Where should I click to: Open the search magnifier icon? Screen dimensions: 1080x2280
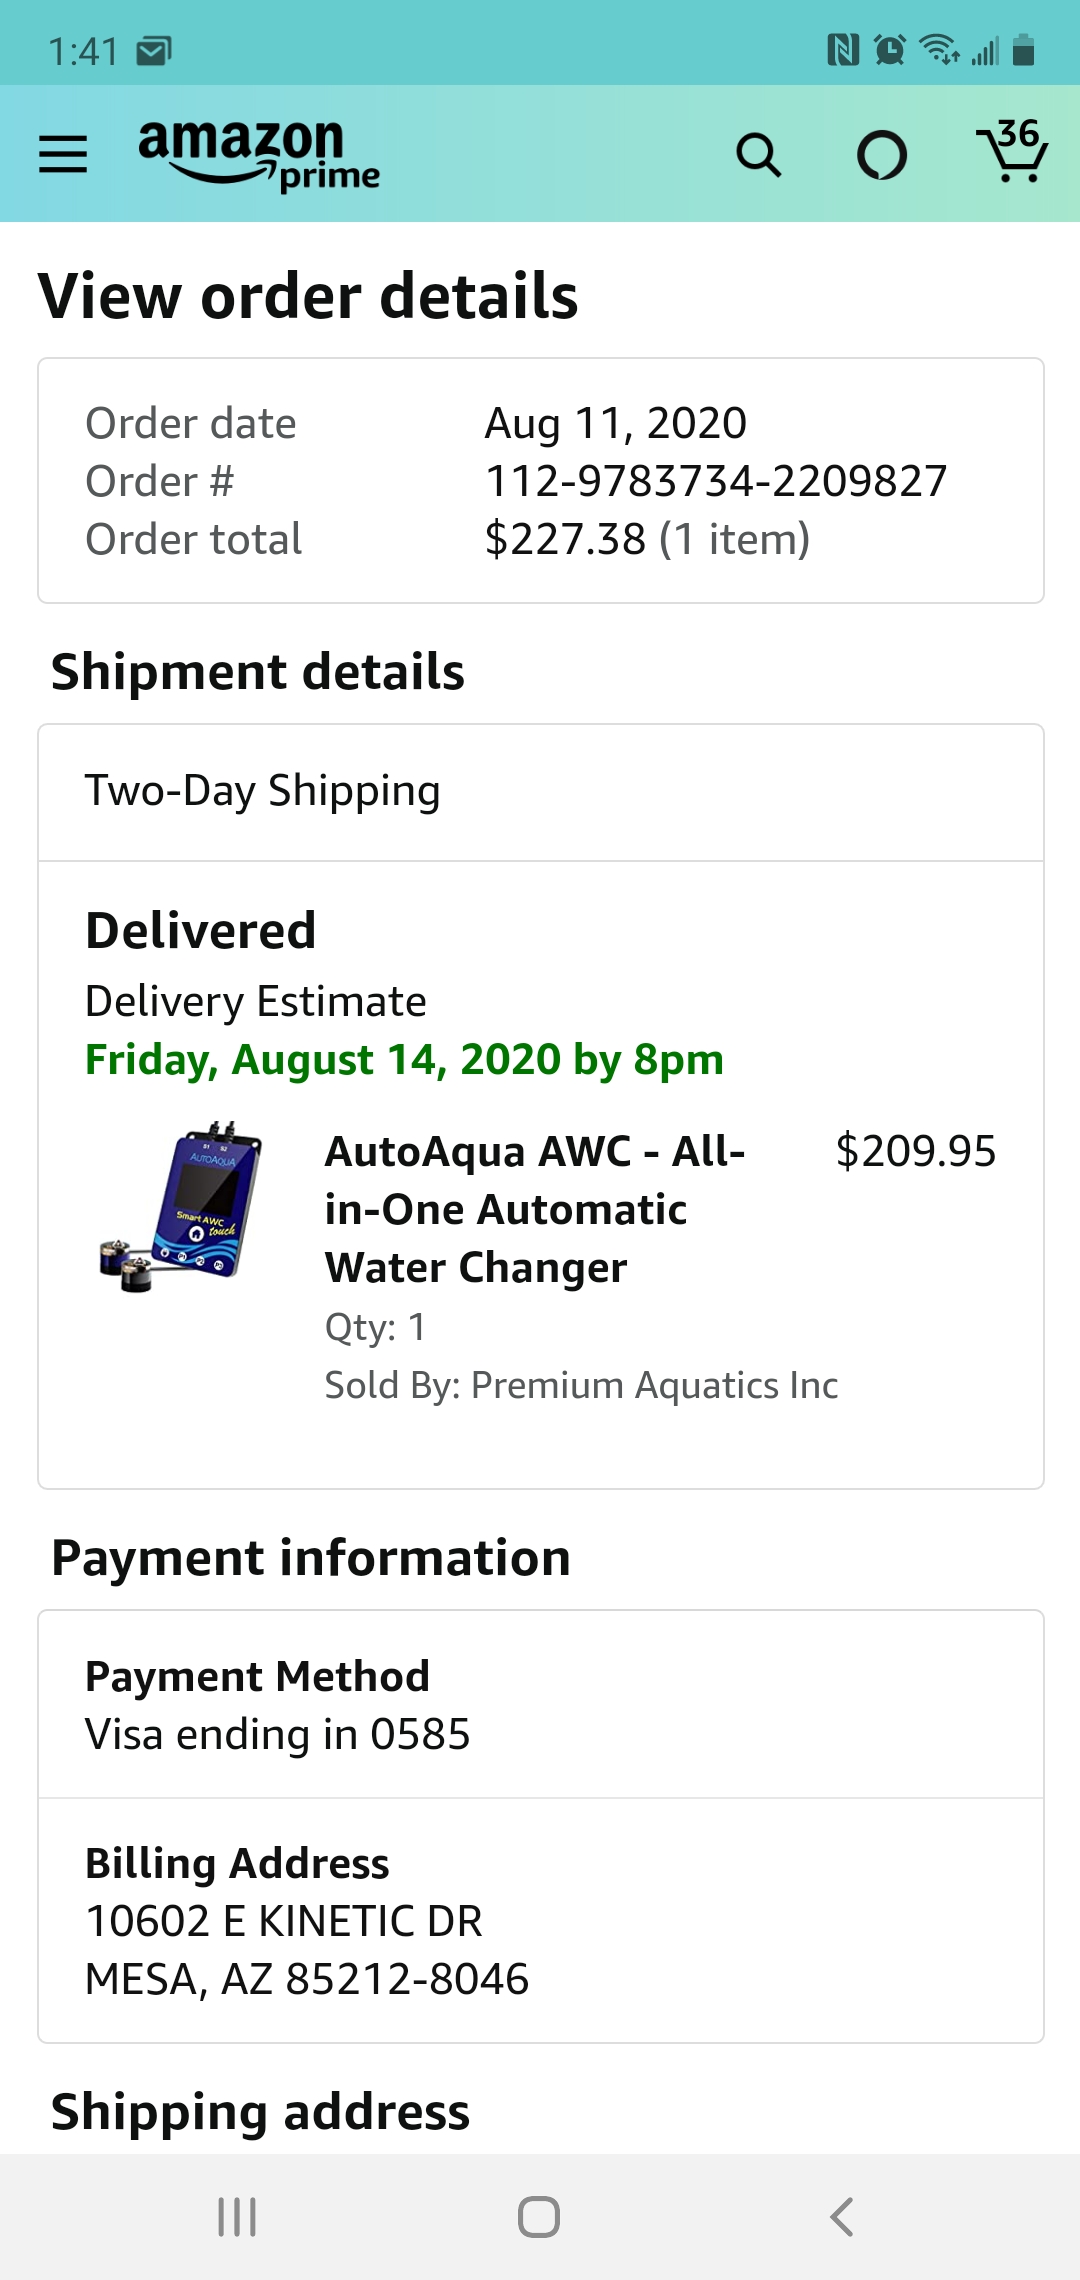click(758, 155)
